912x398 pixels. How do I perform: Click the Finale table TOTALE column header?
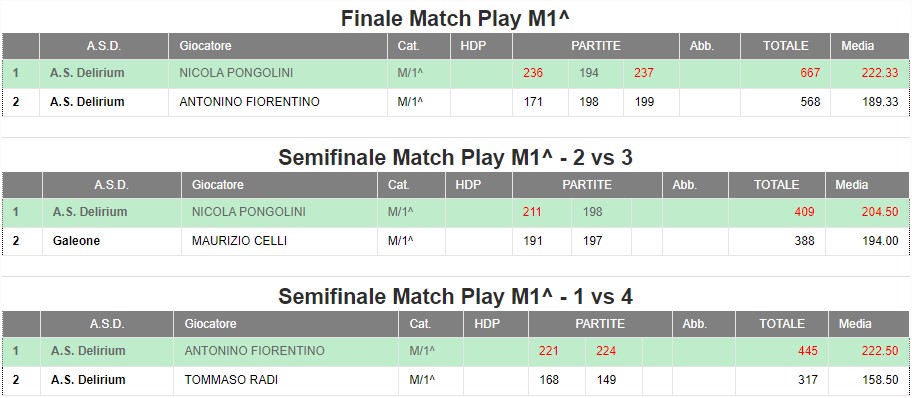point(786,45)
